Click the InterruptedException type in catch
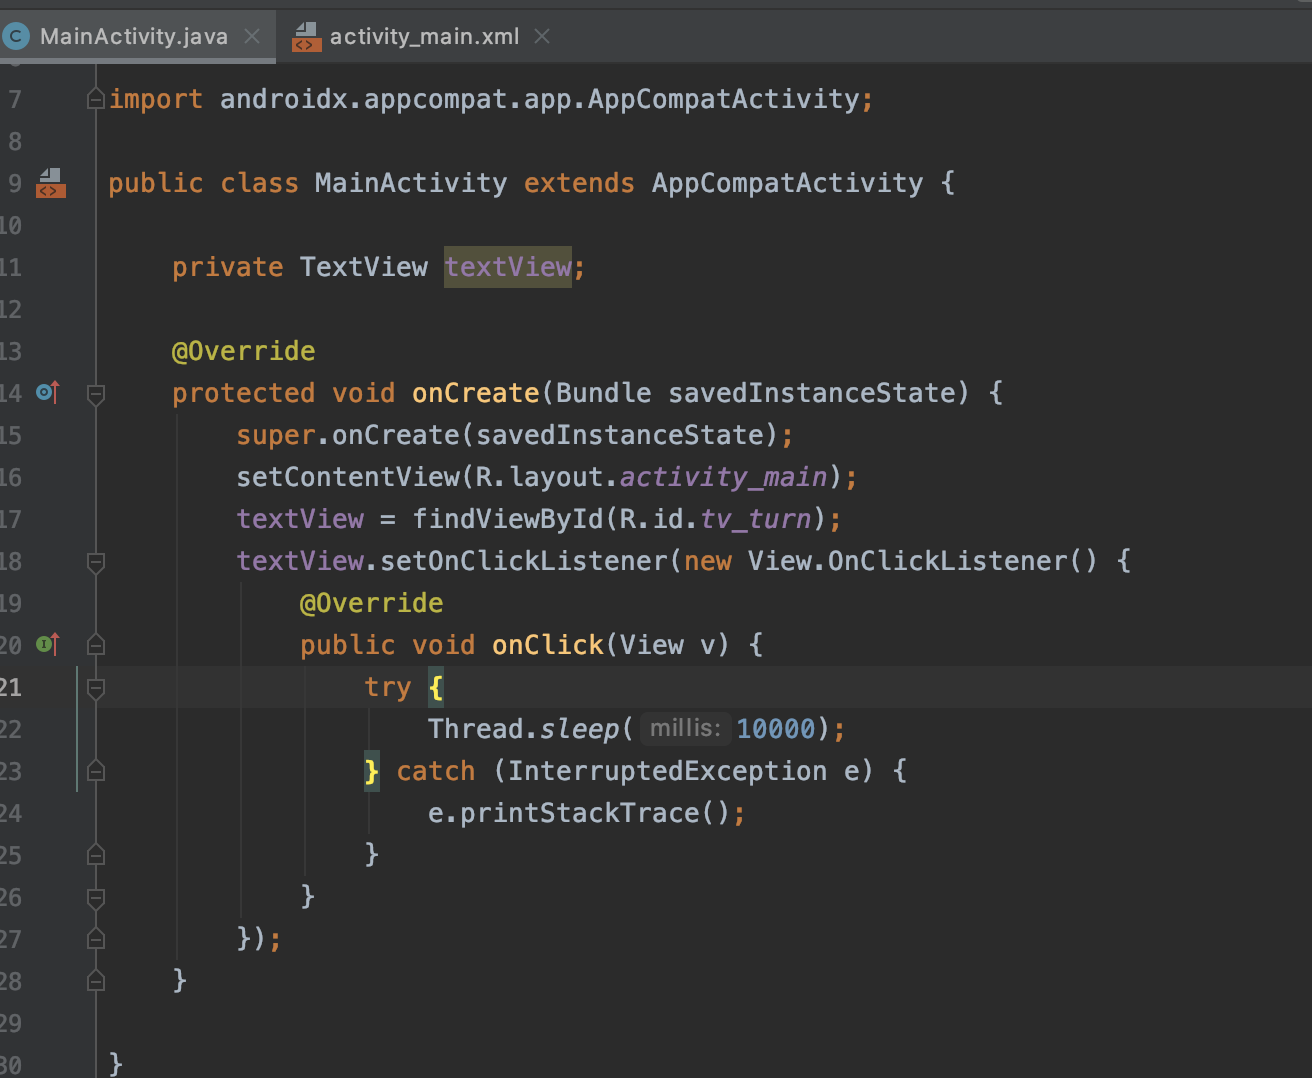This screenshot has width=1312, height=1078. click(x=667, y=771)
